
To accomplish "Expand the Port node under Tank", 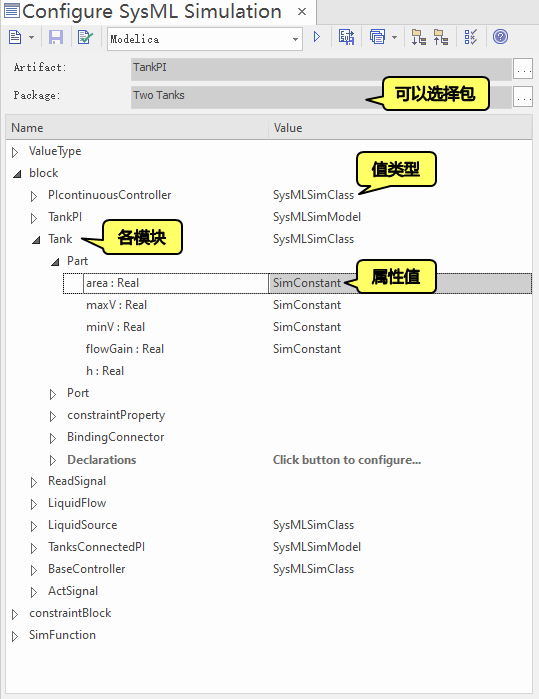I will tap(53, 394).
